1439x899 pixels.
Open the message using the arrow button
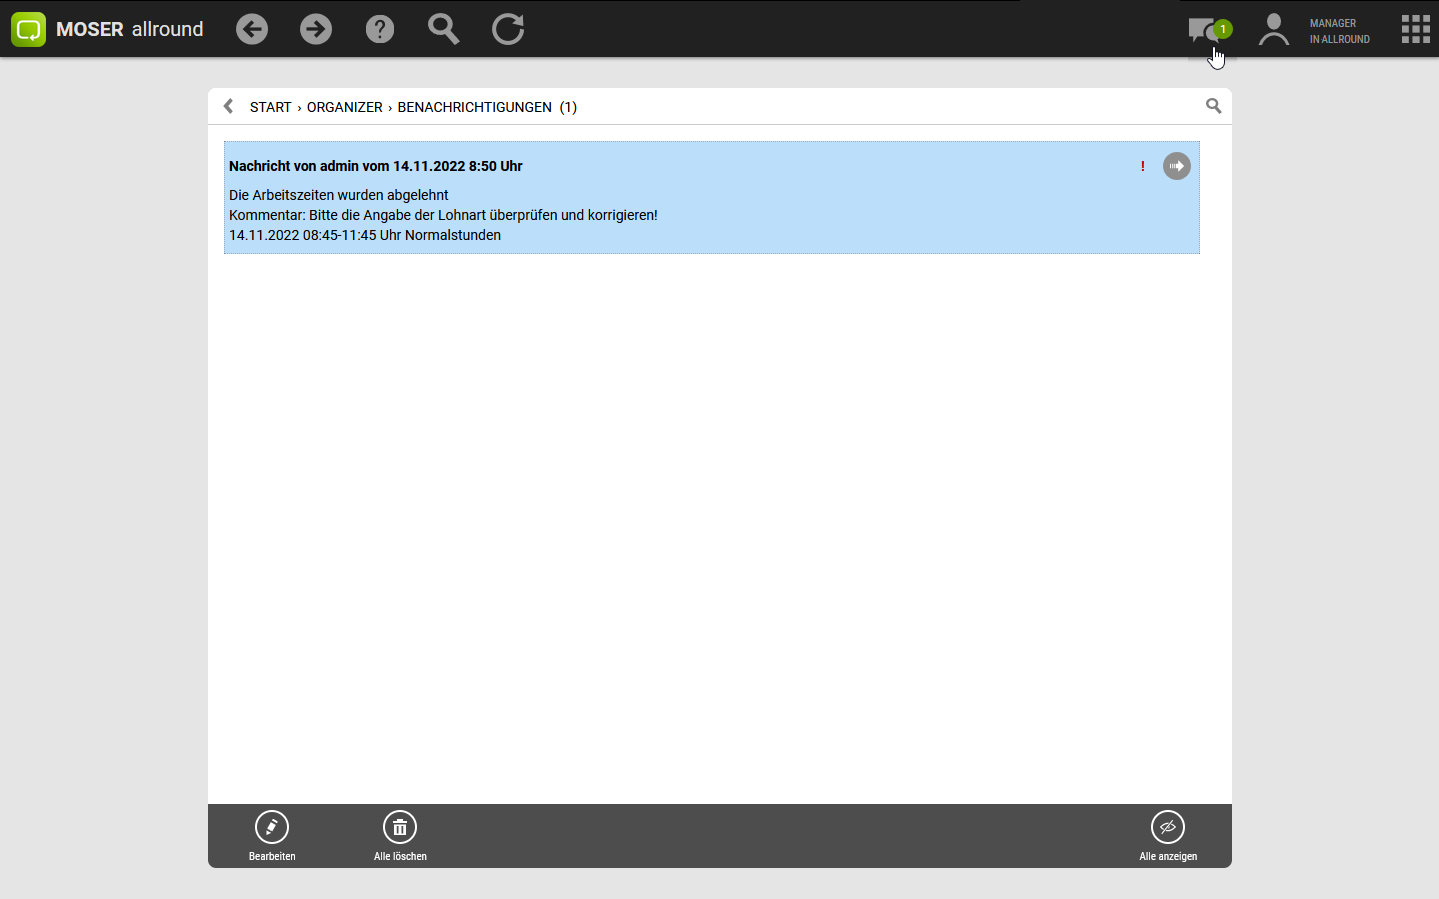coord(1176,166)
